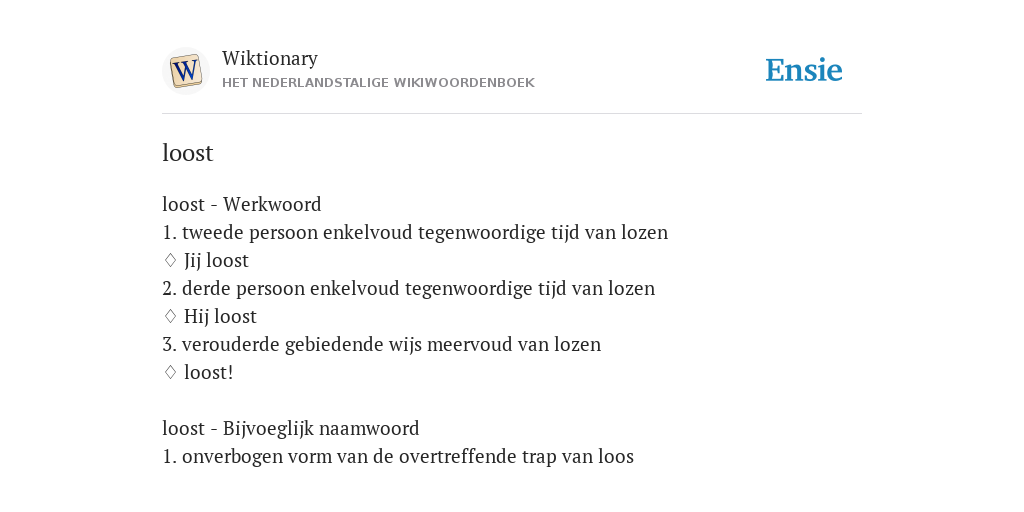This screenshot has width=1024, height=512.
Task: Click the 'loost - Bijvoeglijk naamwoord' section line
Action: [291, 428]
